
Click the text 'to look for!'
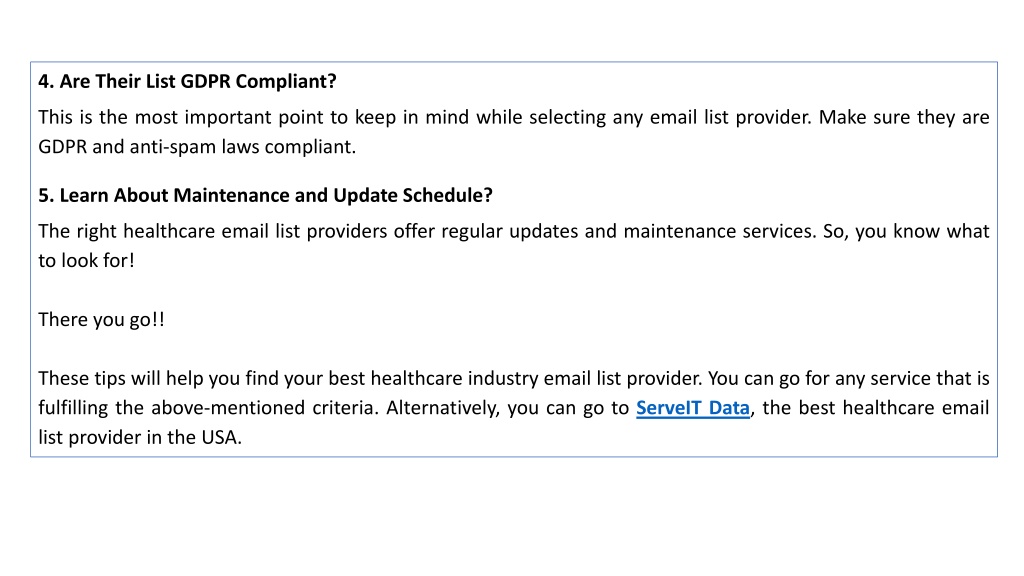86,261
